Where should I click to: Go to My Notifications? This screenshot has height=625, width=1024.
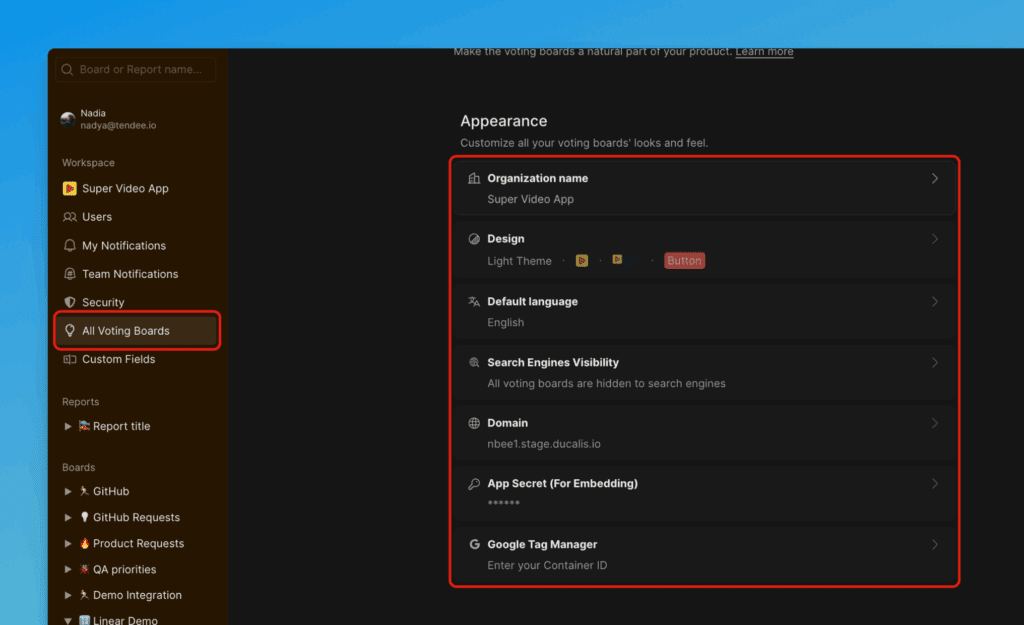tap(123, 246)
